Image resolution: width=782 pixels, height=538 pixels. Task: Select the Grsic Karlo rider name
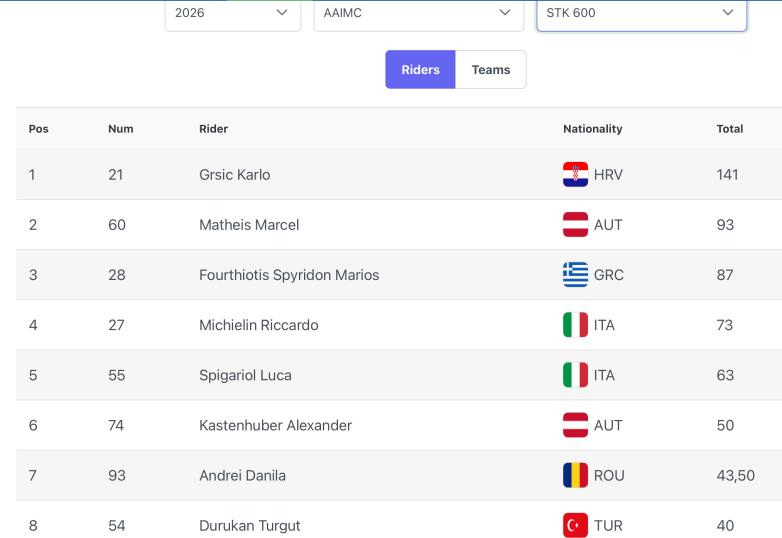point(234,175)
